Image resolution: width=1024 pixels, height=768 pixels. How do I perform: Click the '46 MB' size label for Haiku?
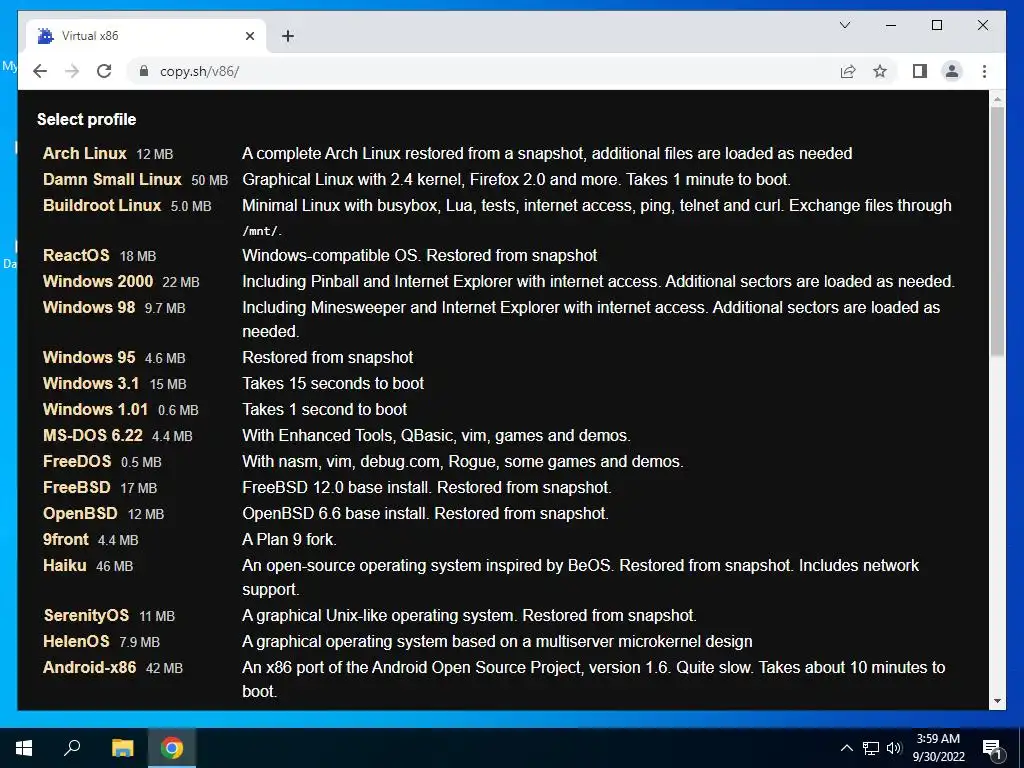(x=114, y=566)
